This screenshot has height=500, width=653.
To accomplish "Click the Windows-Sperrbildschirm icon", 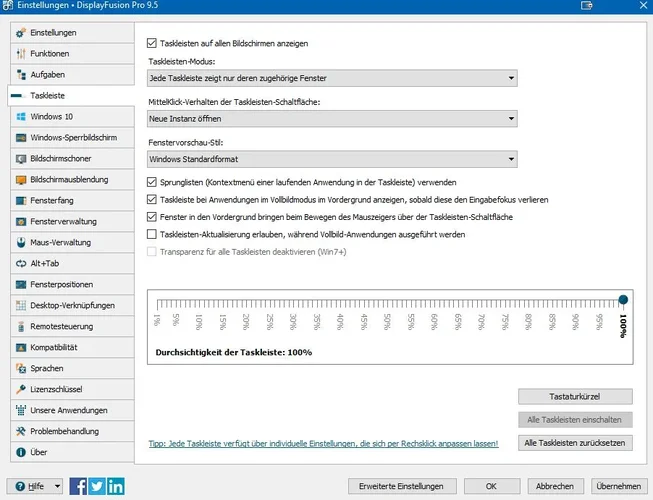I will coord(21,138).
